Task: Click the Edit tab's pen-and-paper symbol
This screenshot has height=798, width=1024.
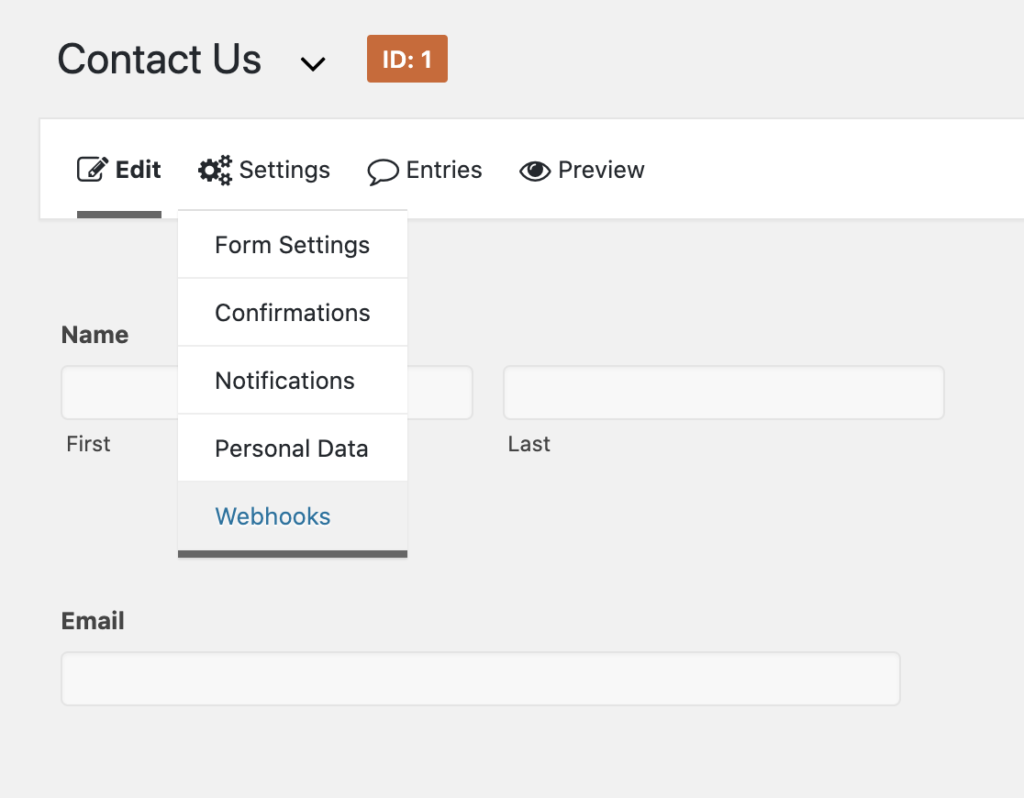Action: [92, 169]
